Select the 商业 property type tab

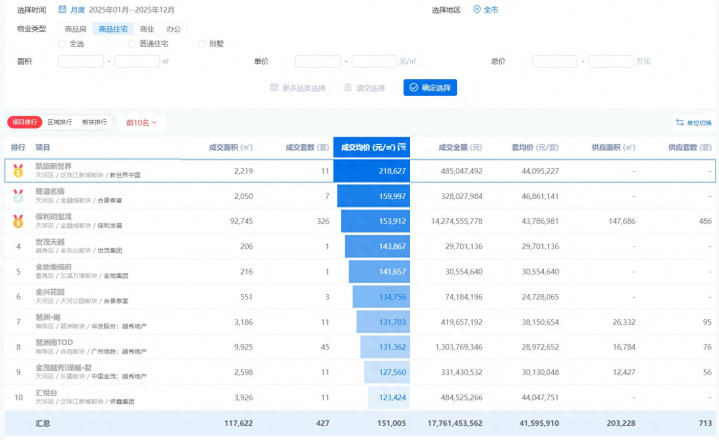pyautogui.click(x=147, y=29)
